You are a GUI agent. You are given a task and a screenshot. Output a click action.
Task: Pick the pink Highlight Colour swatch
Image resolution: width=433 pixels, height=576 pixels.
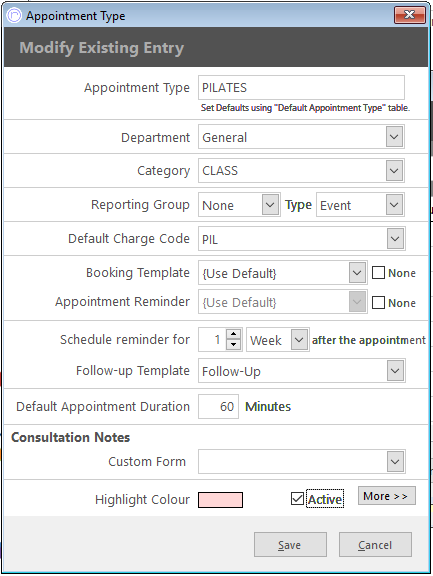pyautogui.click(x=220, y=500)
